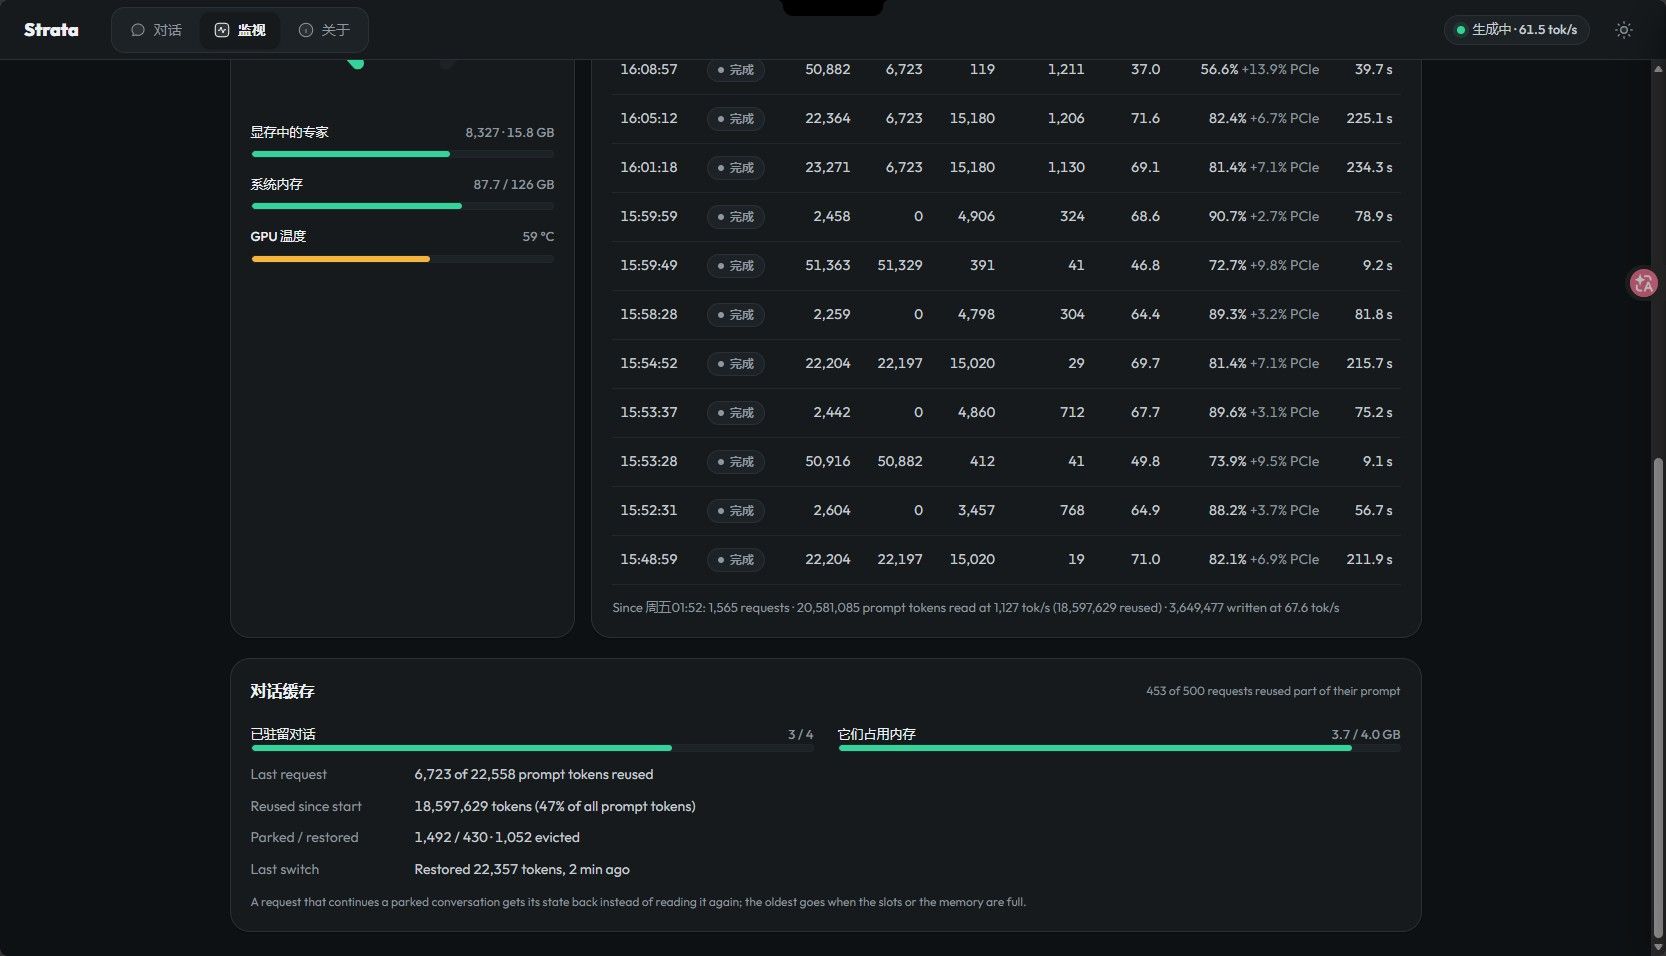Click the 16:01:18 timestamp
The width and height of the screenshot is (1666, 956).
pyautogui.click(x=648, y=167)
